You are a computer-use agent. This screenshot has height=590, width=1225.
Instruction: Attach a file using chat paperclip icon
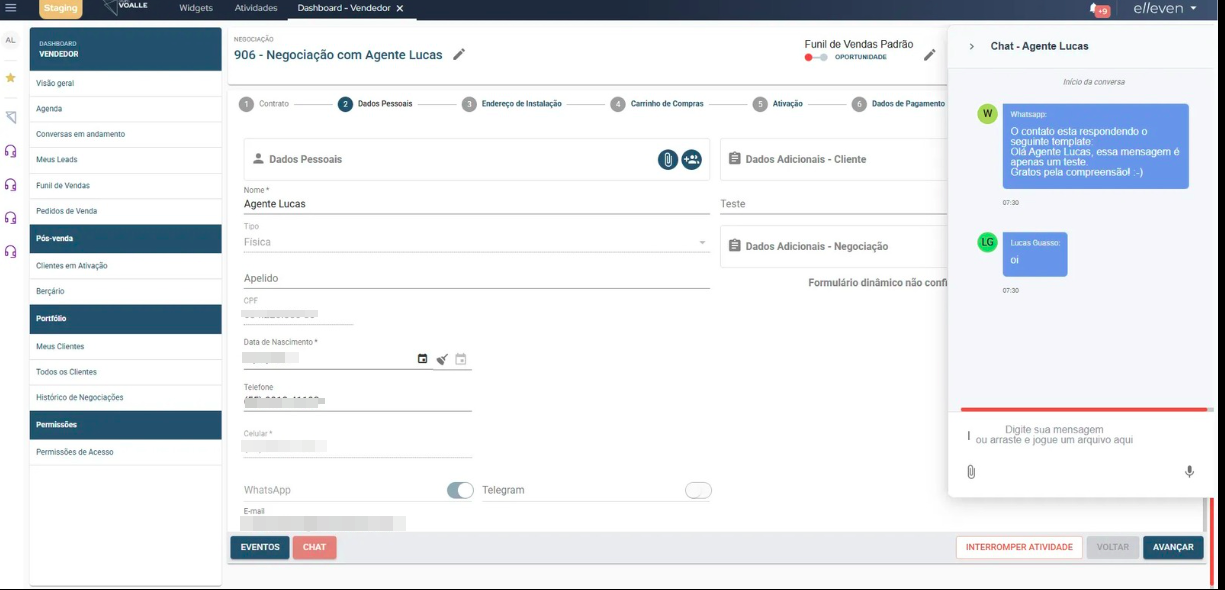[x=970, y=472]
